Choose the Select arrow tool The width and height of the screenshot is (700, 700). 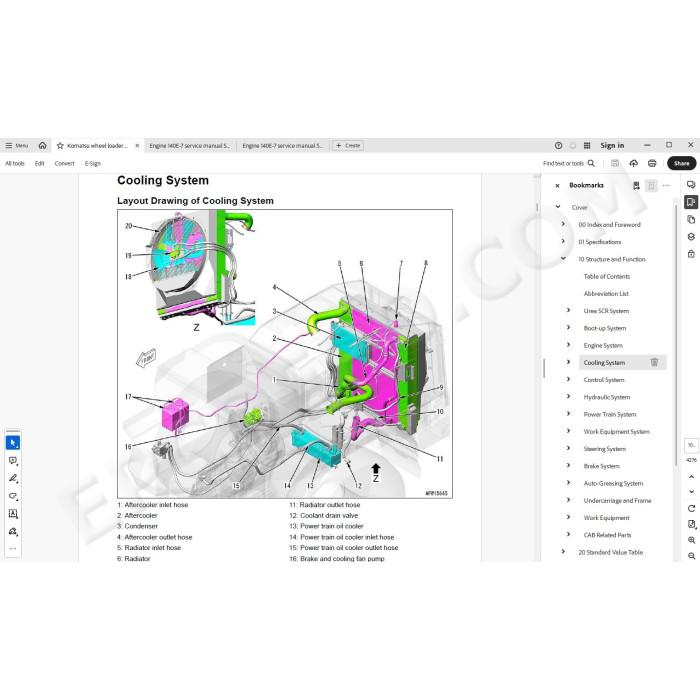click(13, 443)
